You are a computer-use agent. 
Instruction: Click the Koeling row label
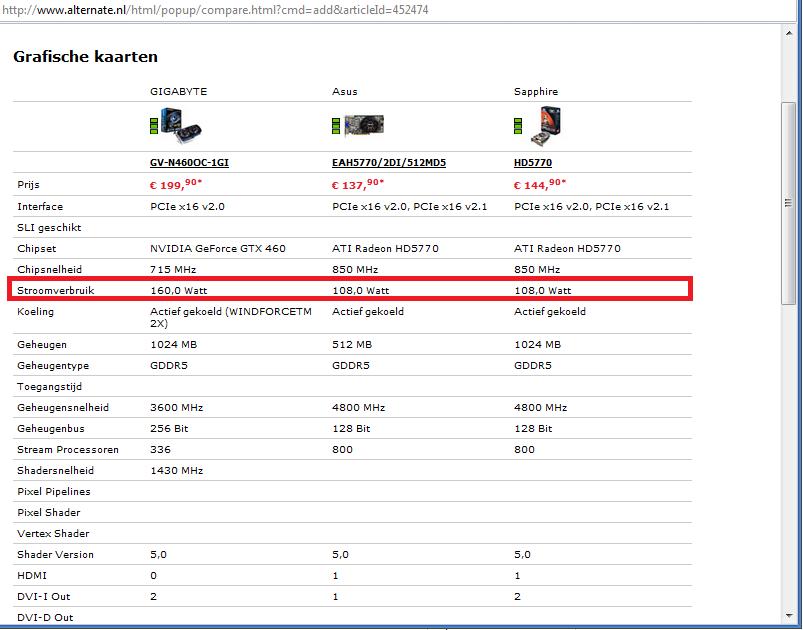pos(35,311)
